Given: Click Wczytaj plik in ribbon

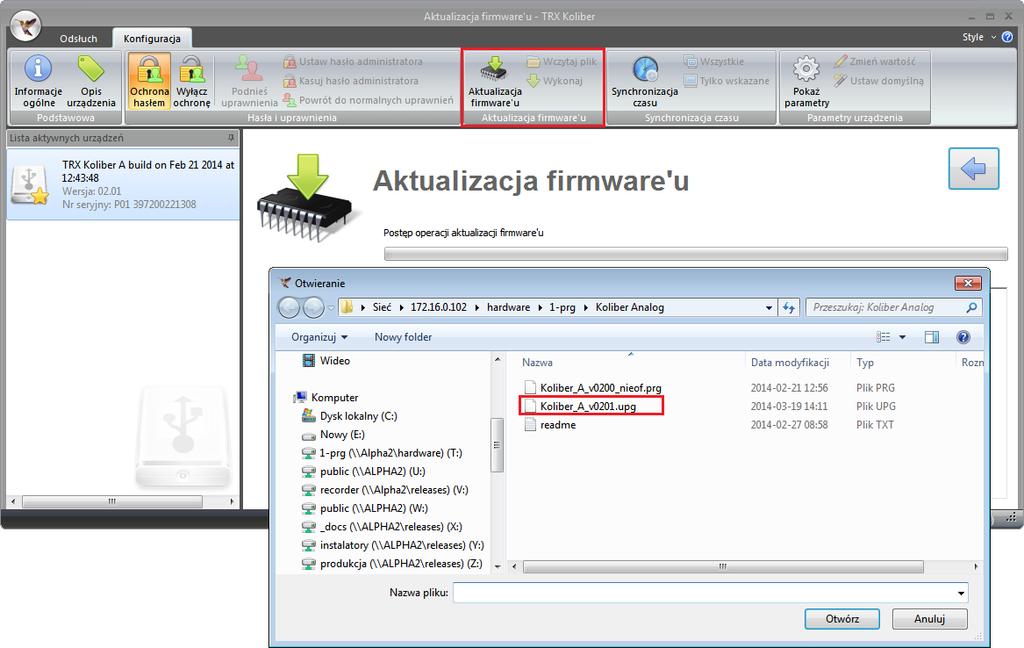Looking at the screenshot, I should (x=562, y=61).
